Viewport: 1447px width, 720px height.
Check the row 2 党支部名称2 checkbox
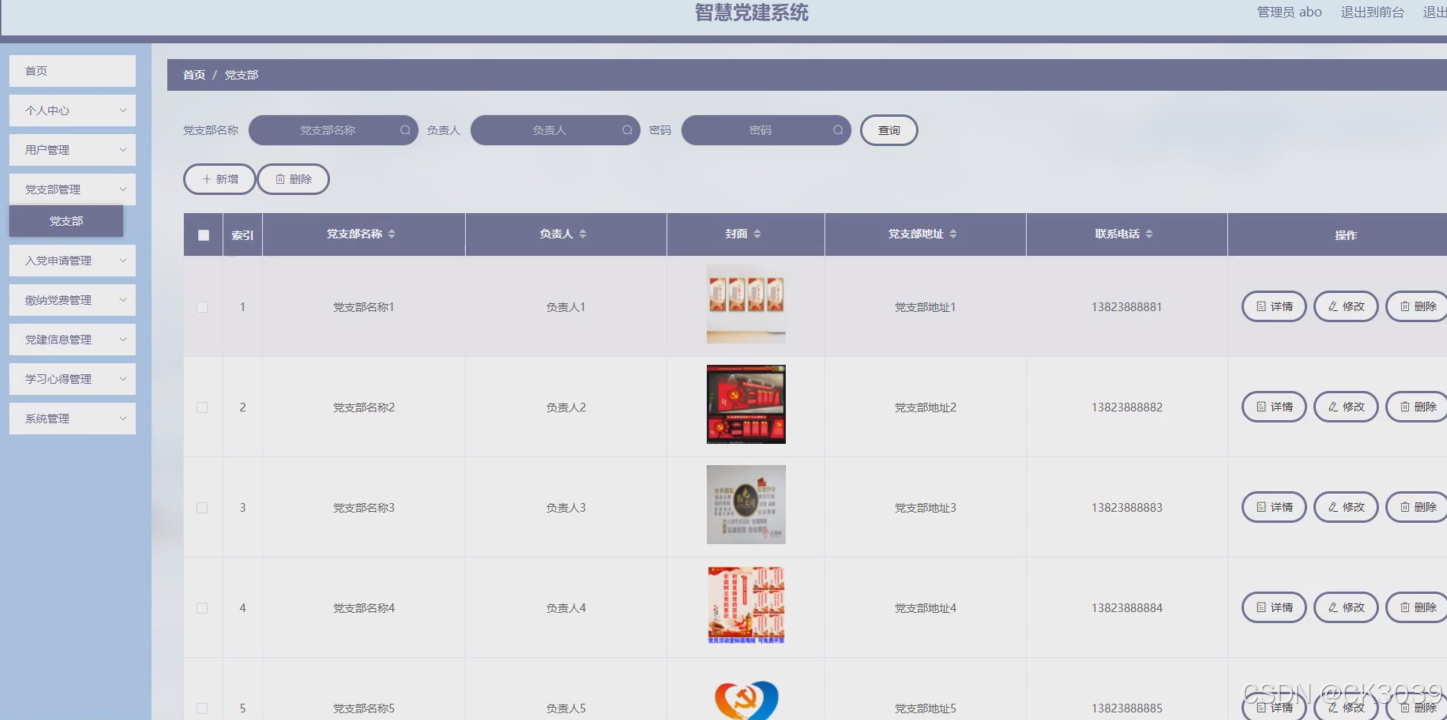pyautogui.click(x=202, y=407)
